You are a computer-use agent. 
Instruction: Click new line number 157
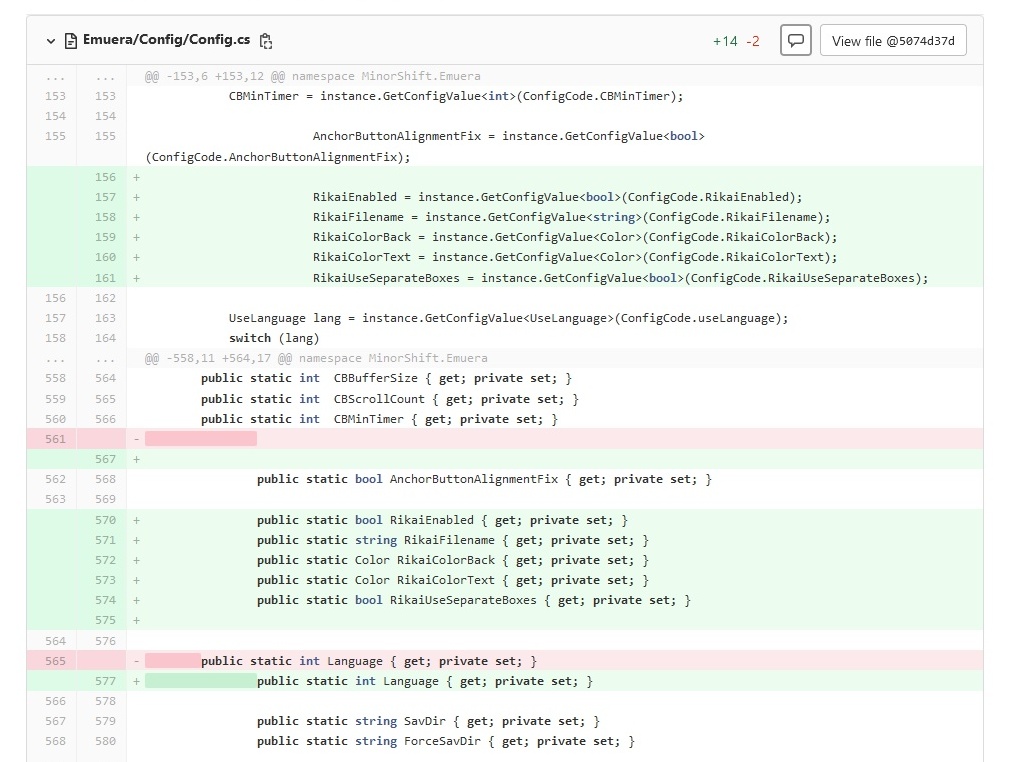point(105,197)
